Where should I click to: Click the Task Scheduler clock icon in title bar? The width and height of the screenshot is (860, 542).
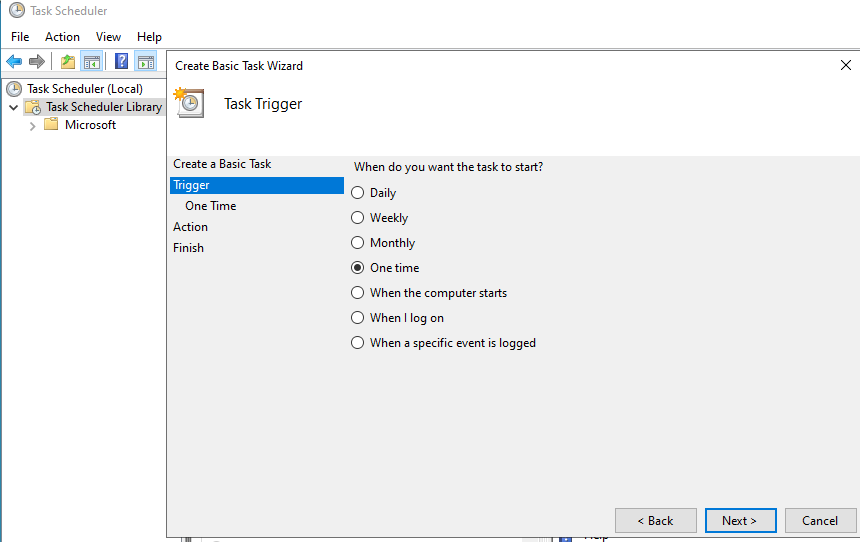point(17,10)
